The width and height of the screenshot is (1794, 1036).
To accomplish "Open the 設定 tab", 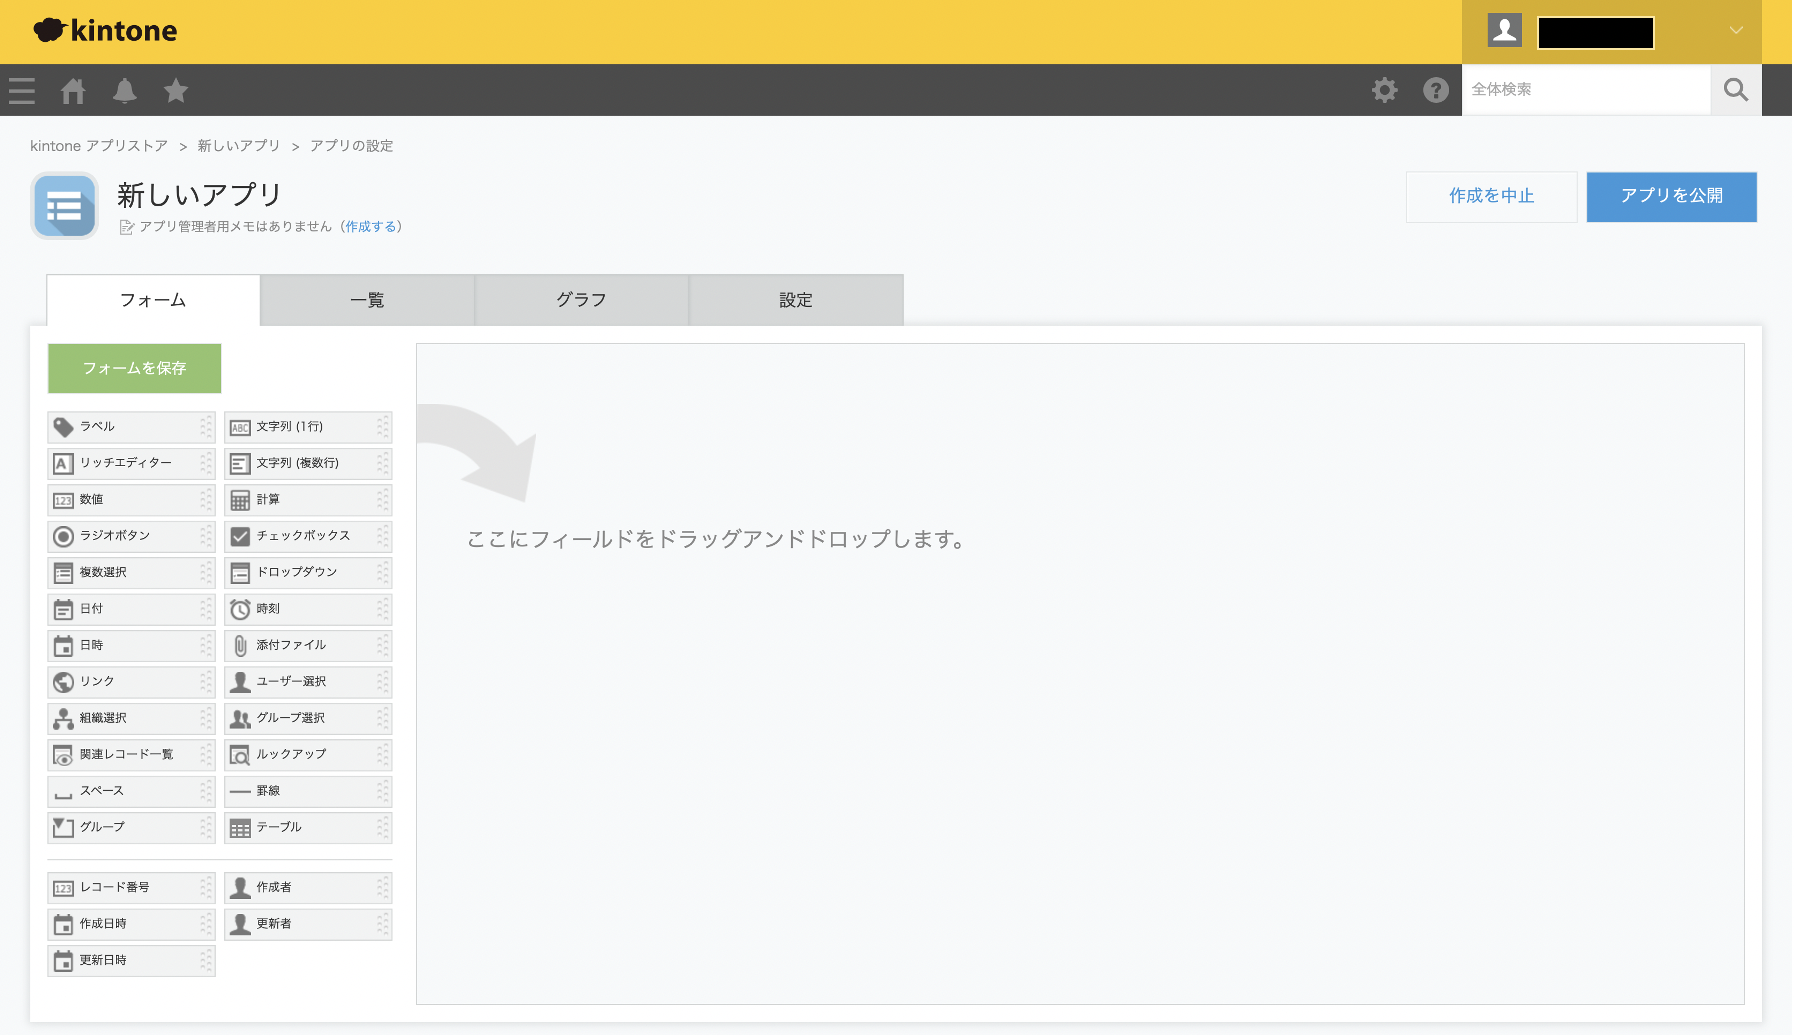I will 795,299.
